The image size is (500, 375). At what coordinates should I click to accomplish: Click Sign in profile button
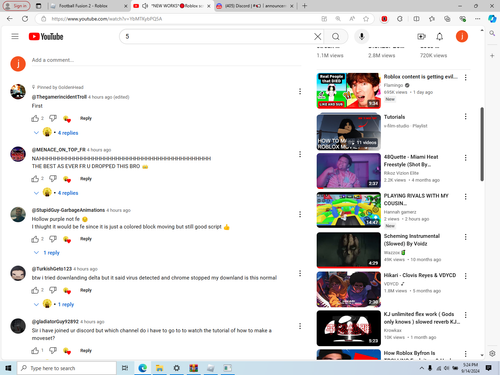click(x=16, y=6)
